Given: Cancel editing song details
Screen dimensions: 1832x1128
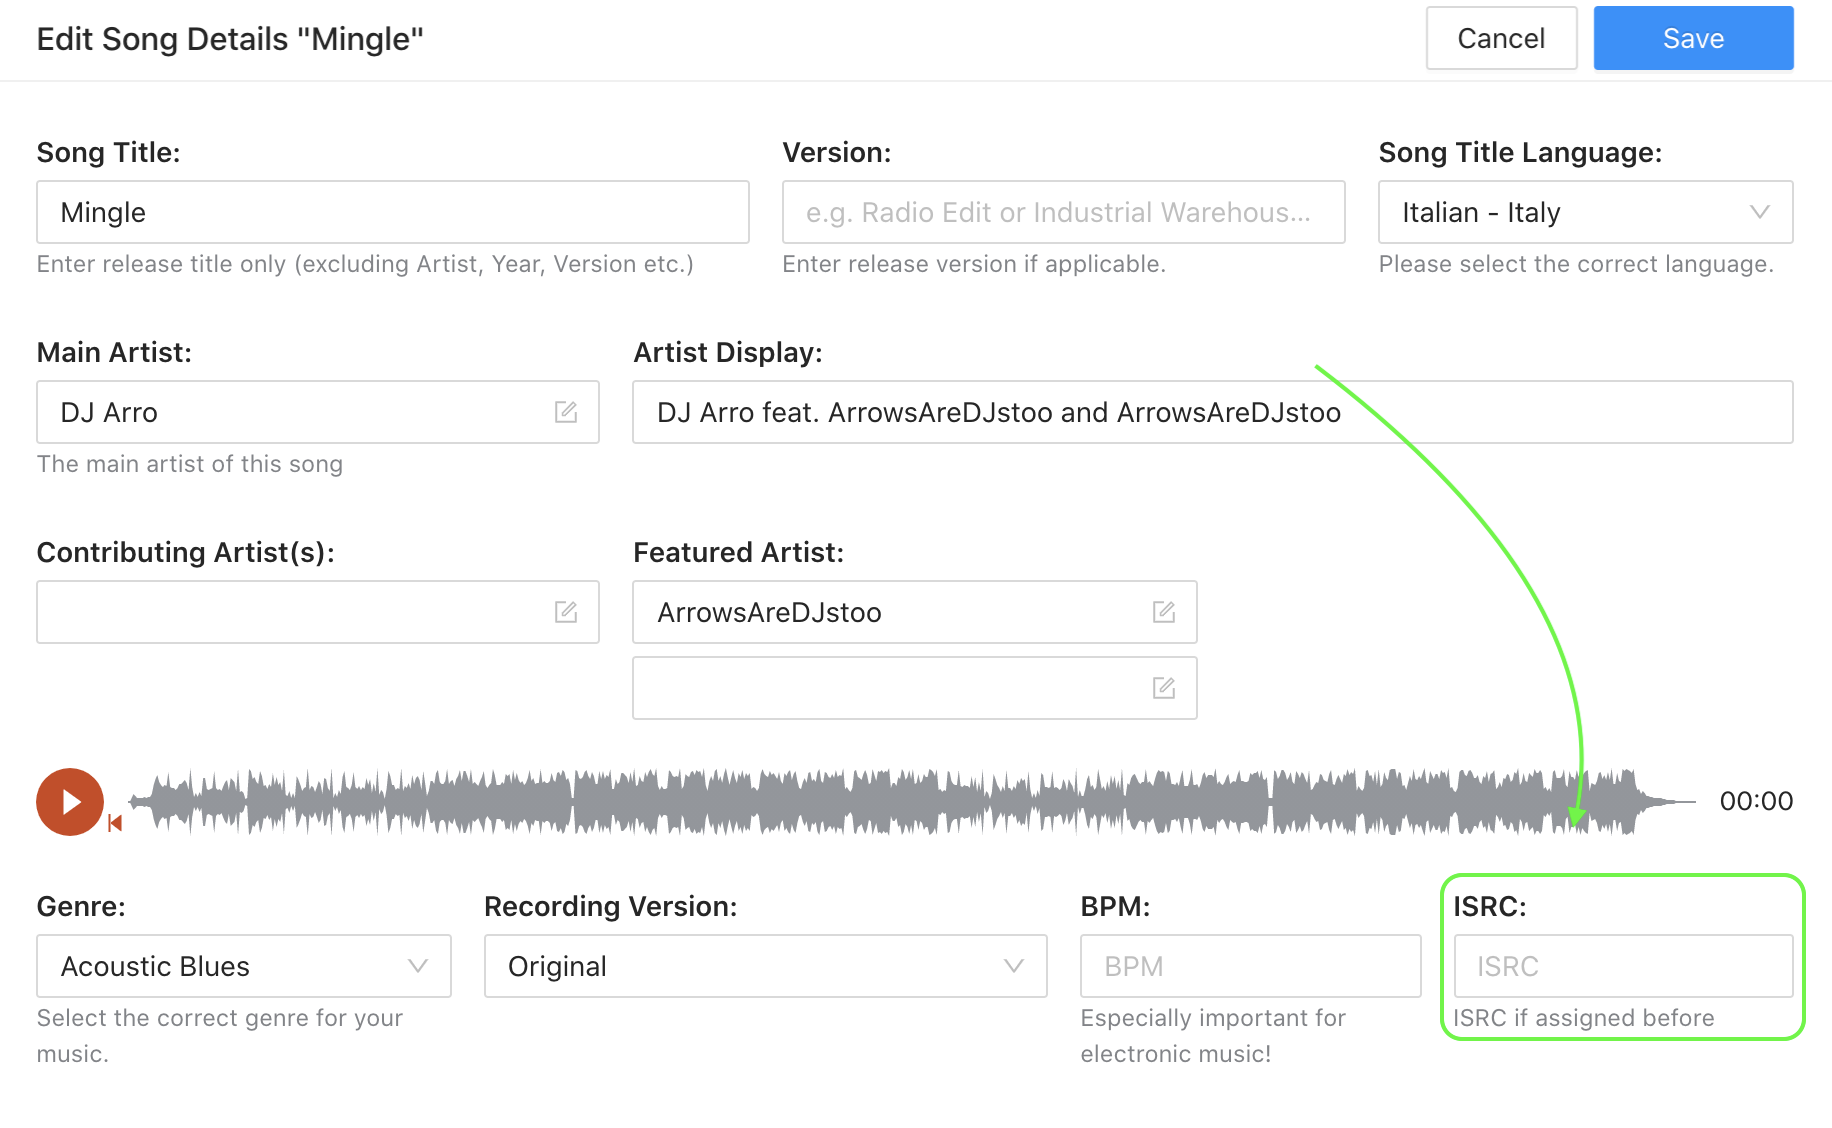Looking at the screenshot, I should click(1501, 38).
